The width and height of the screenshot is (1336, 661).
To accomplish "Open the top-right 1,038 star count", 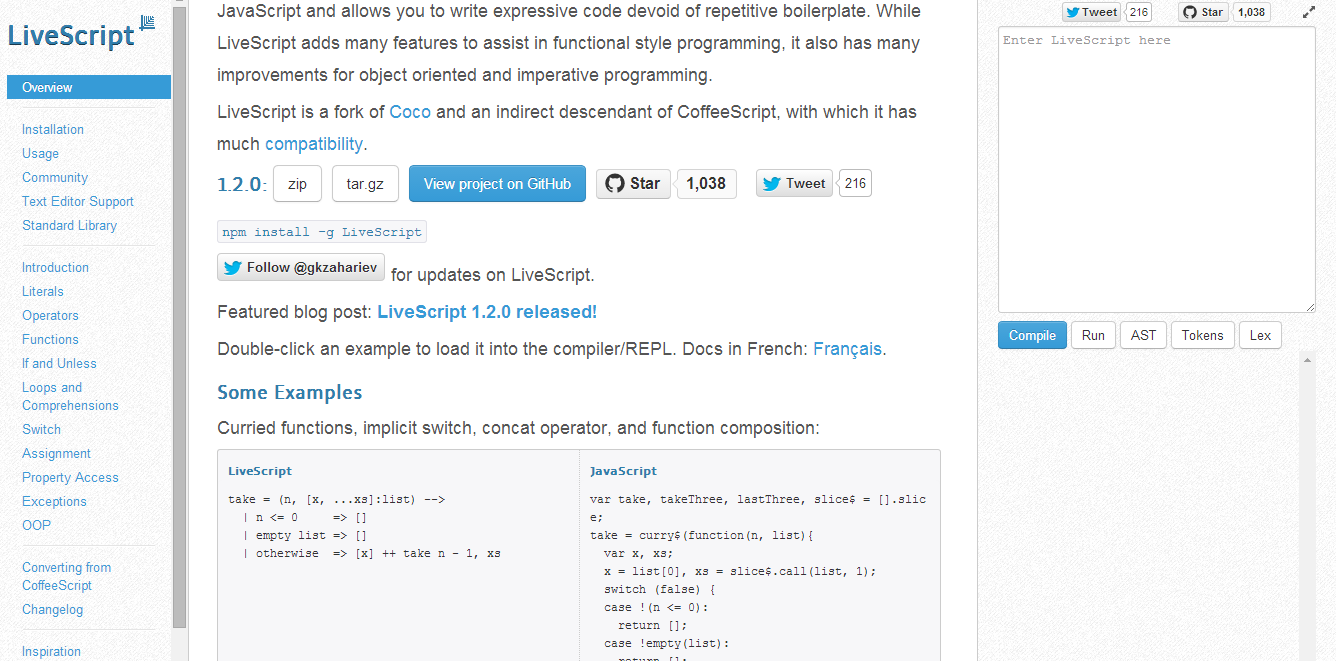I will point(1251,12).
